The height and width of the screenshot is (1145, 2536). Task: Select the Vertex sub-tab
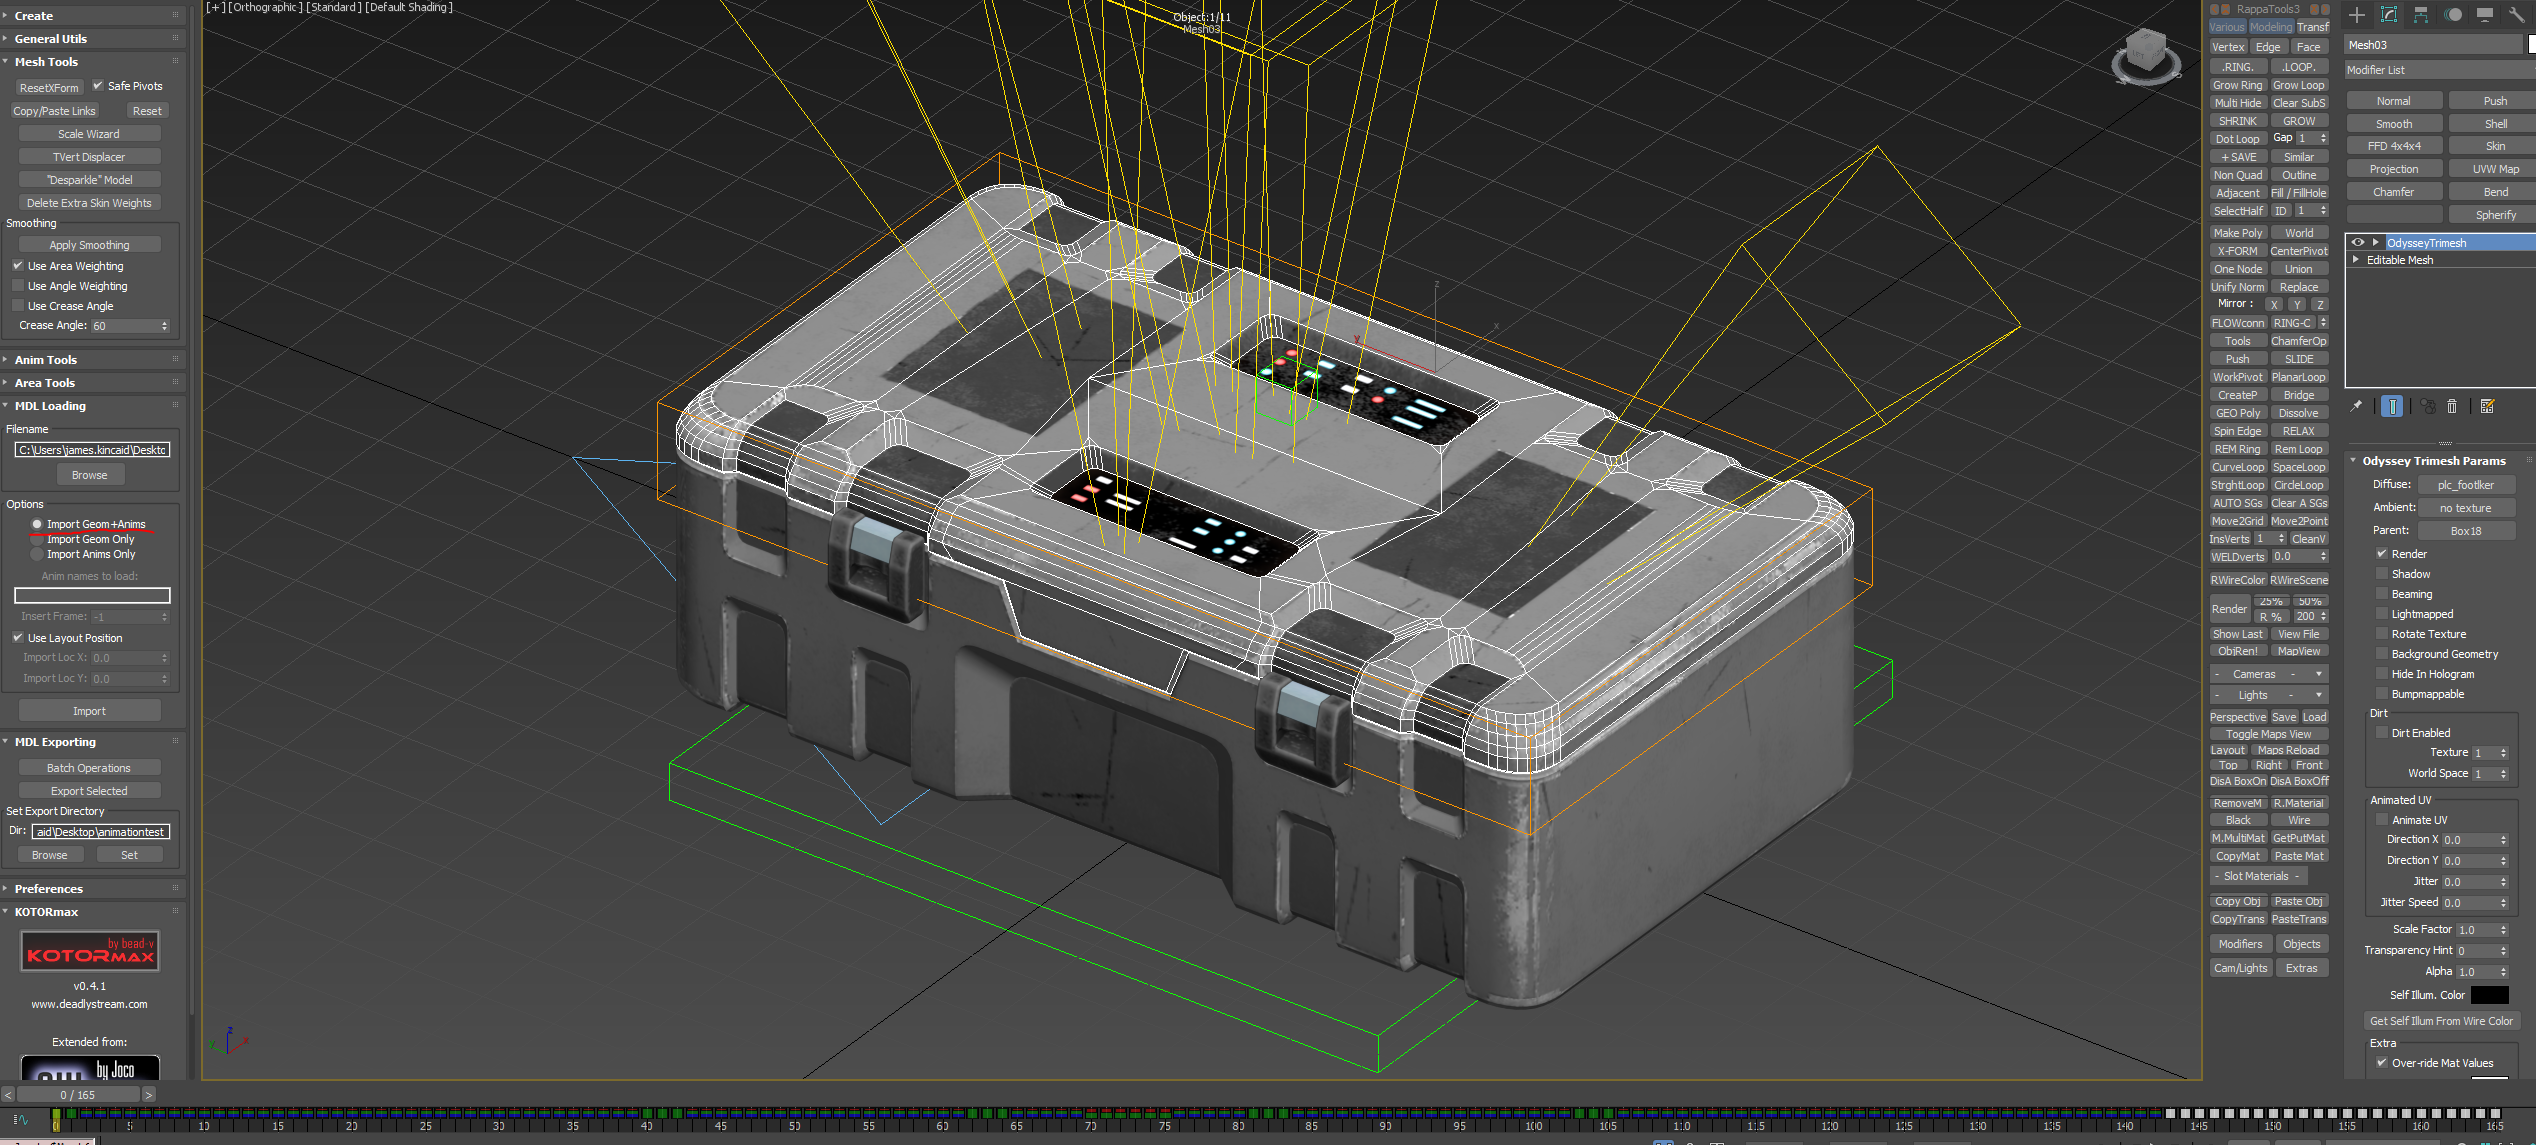2229,47
